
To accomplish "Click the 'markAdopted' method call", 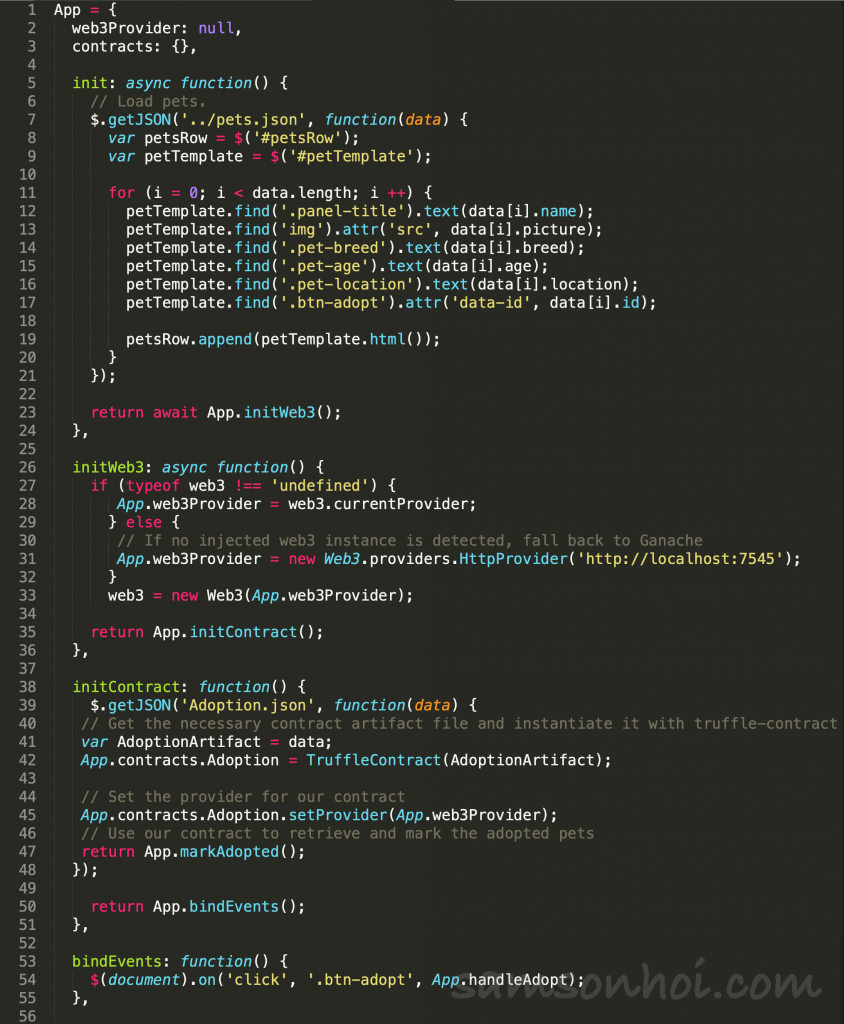I will 229,851.
